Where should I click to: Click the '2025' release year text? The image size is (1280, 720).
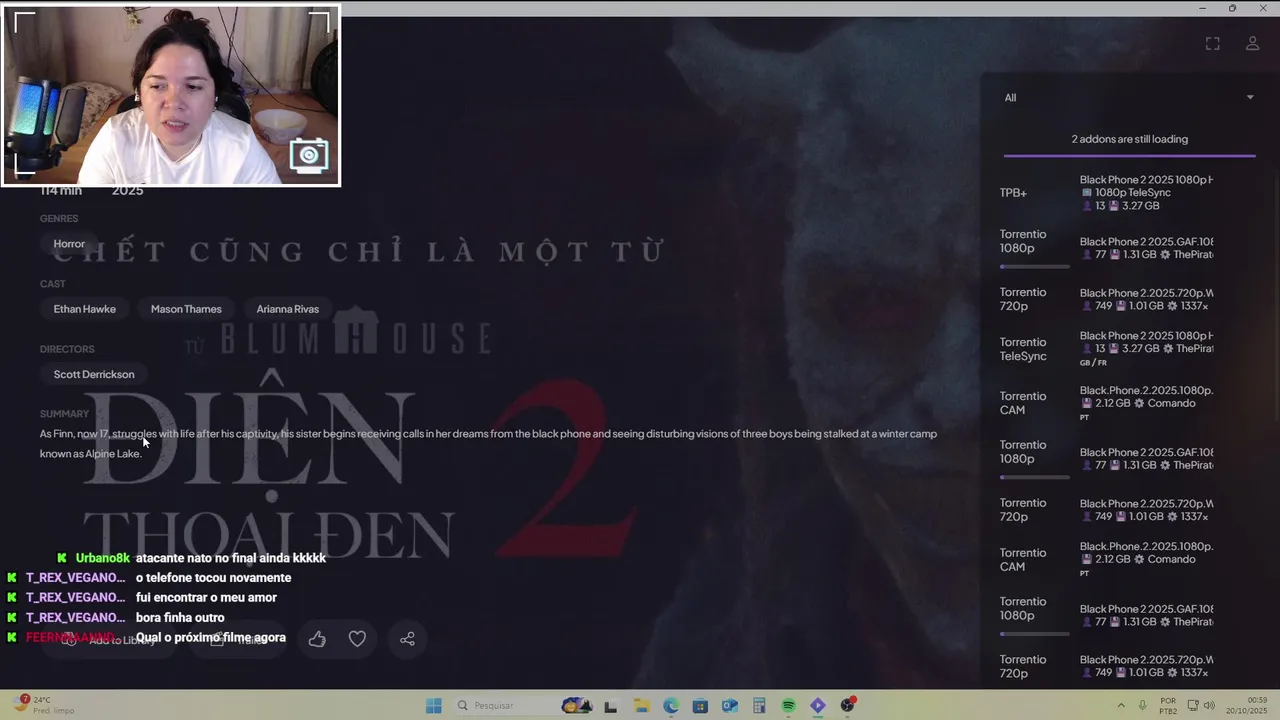(127, 190)
